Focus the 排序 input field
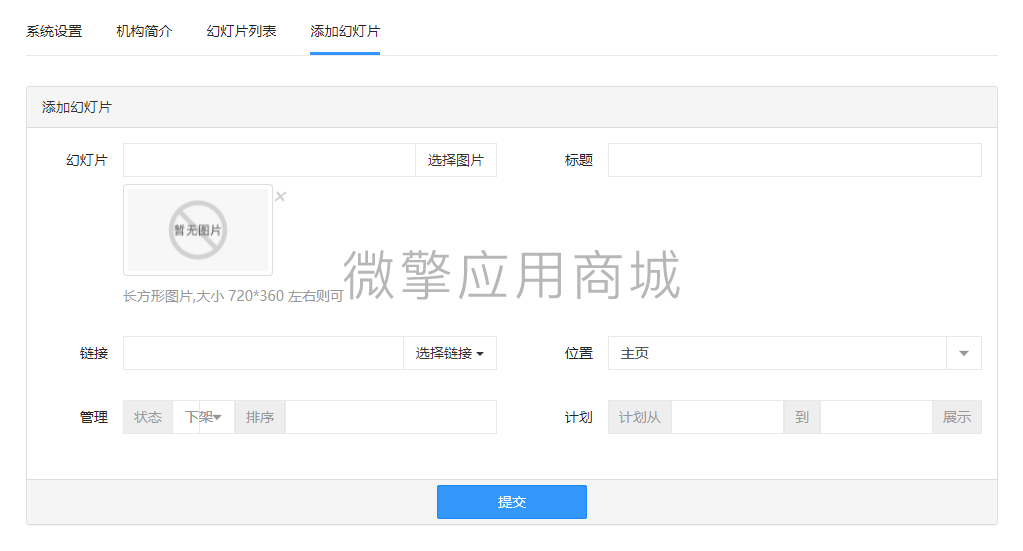The height and width of the screenshot is (551, 1023). [391, 417]
